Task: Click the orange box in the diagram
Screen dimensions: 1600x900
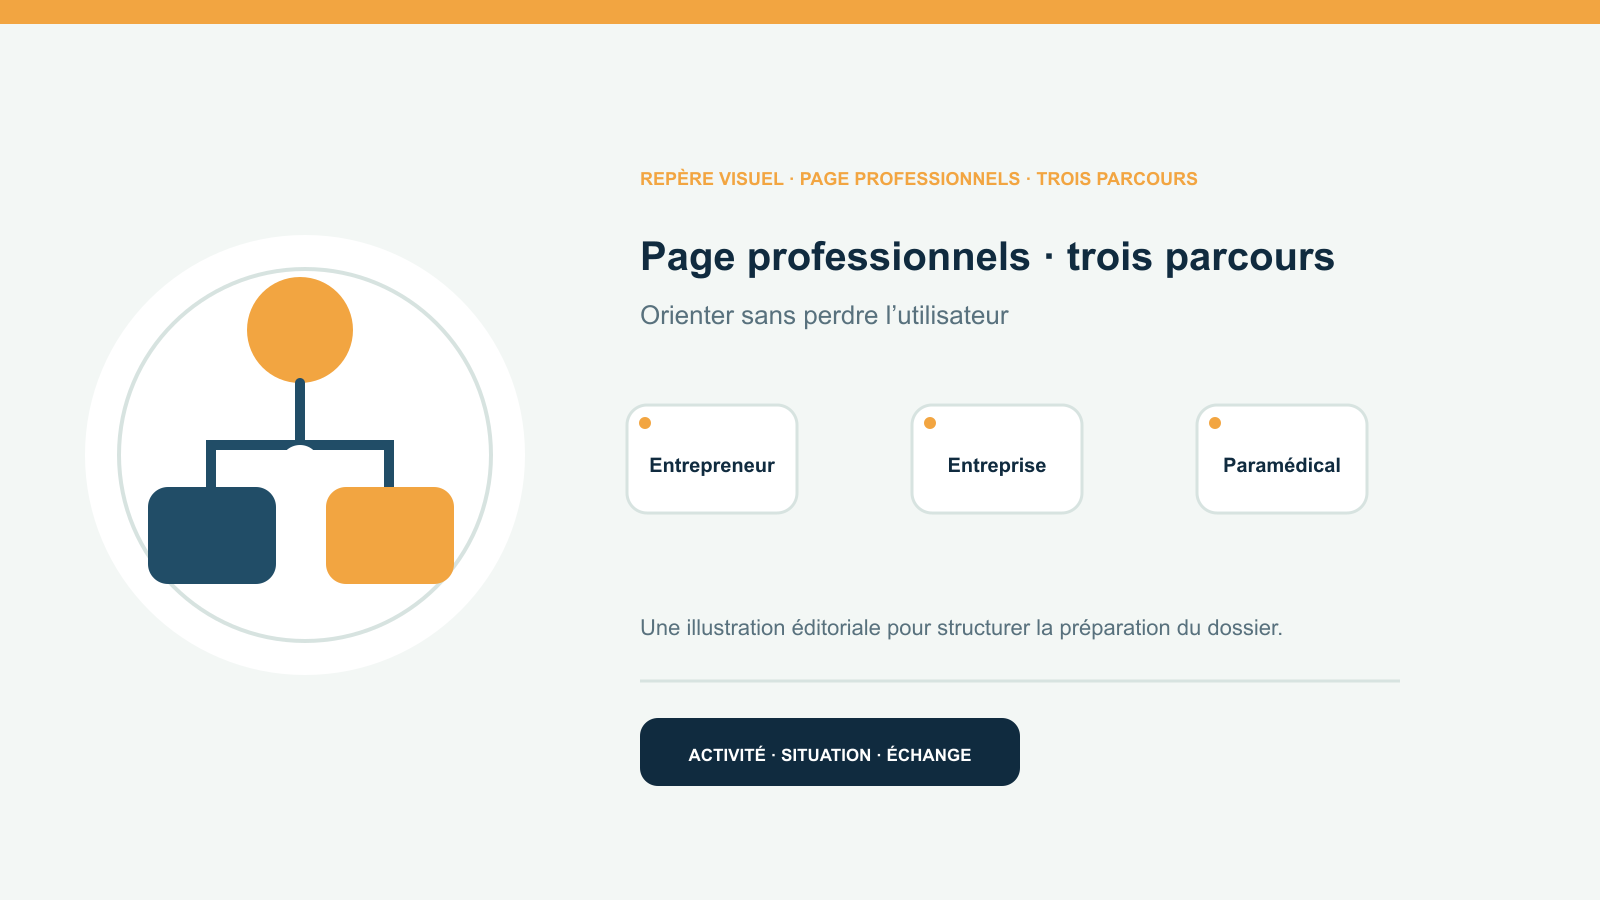Action: (x=390, y=535)
